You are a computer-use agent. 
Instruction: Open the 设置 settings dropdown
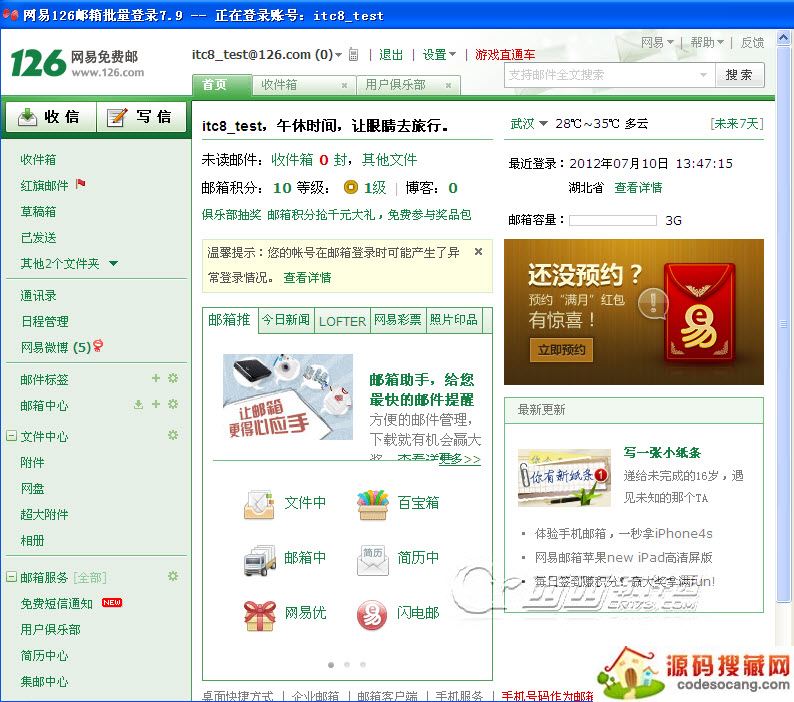[x=439, y=54]
